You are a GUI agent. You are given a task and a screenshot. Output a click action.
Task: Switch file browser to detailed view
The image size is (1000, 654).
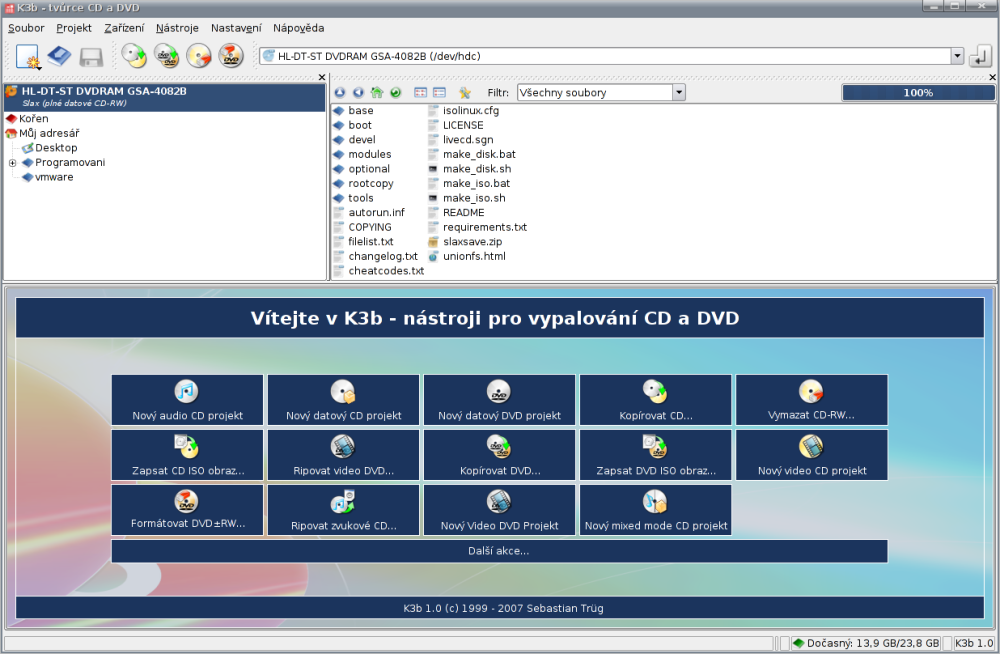click(439, 93)
